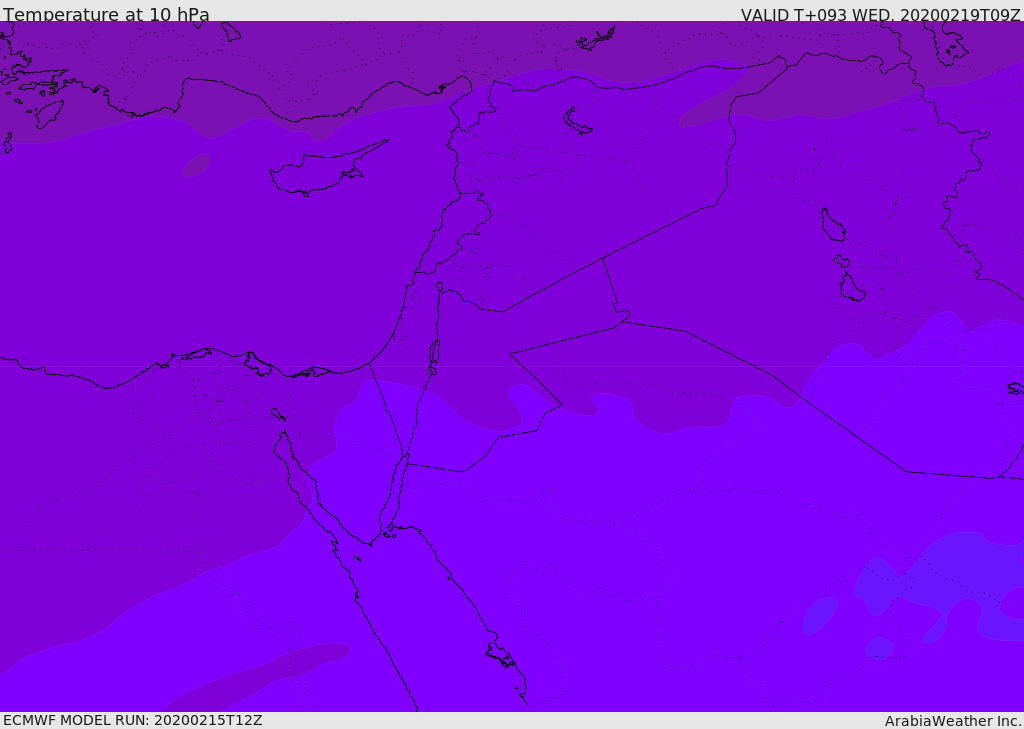Click the 'ECMWF MODEL RUN: 20200215T12Z' text
This screenshot has height=729, width=1024.
coord(133,721)
